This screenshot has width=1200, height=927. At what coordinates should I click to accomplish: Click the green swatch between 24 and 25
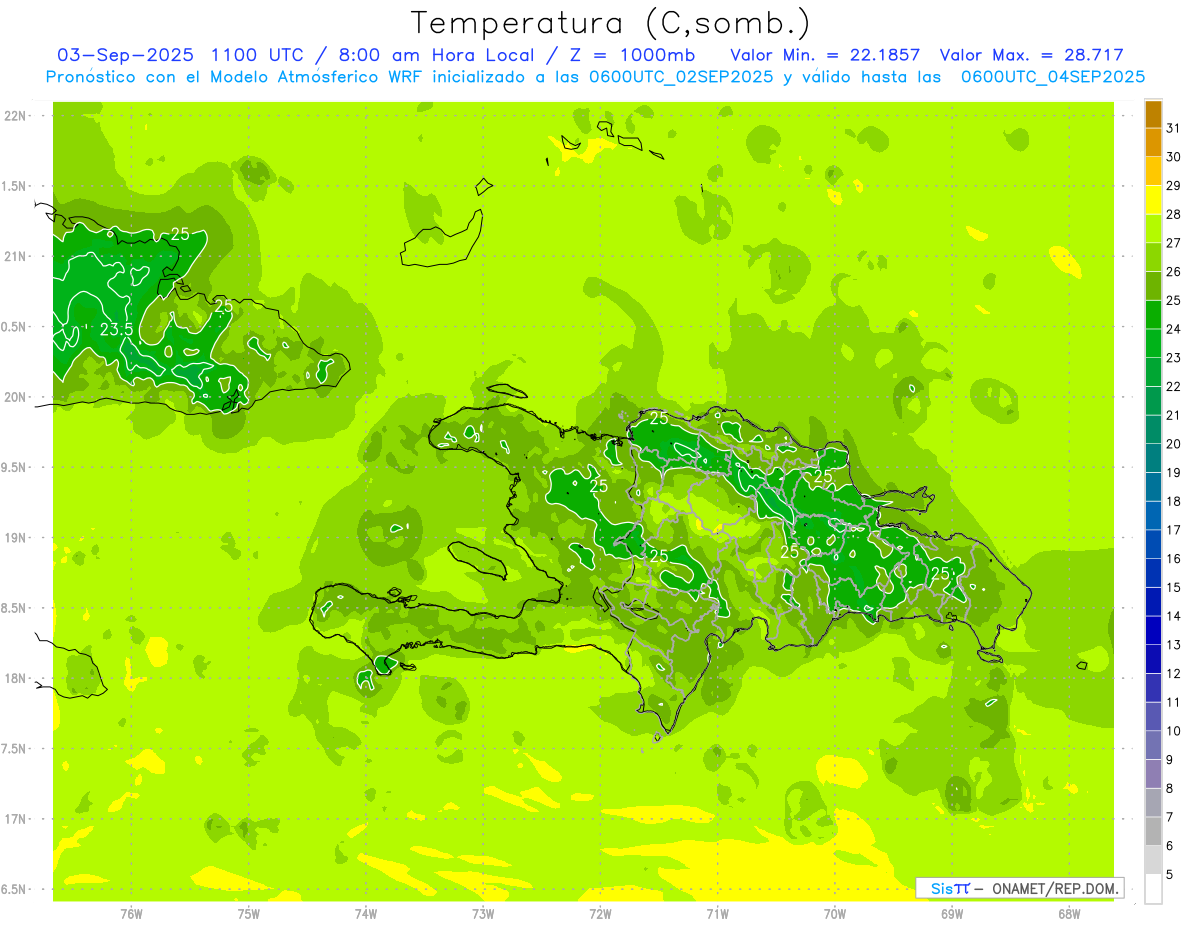[x=1153, y=314]
